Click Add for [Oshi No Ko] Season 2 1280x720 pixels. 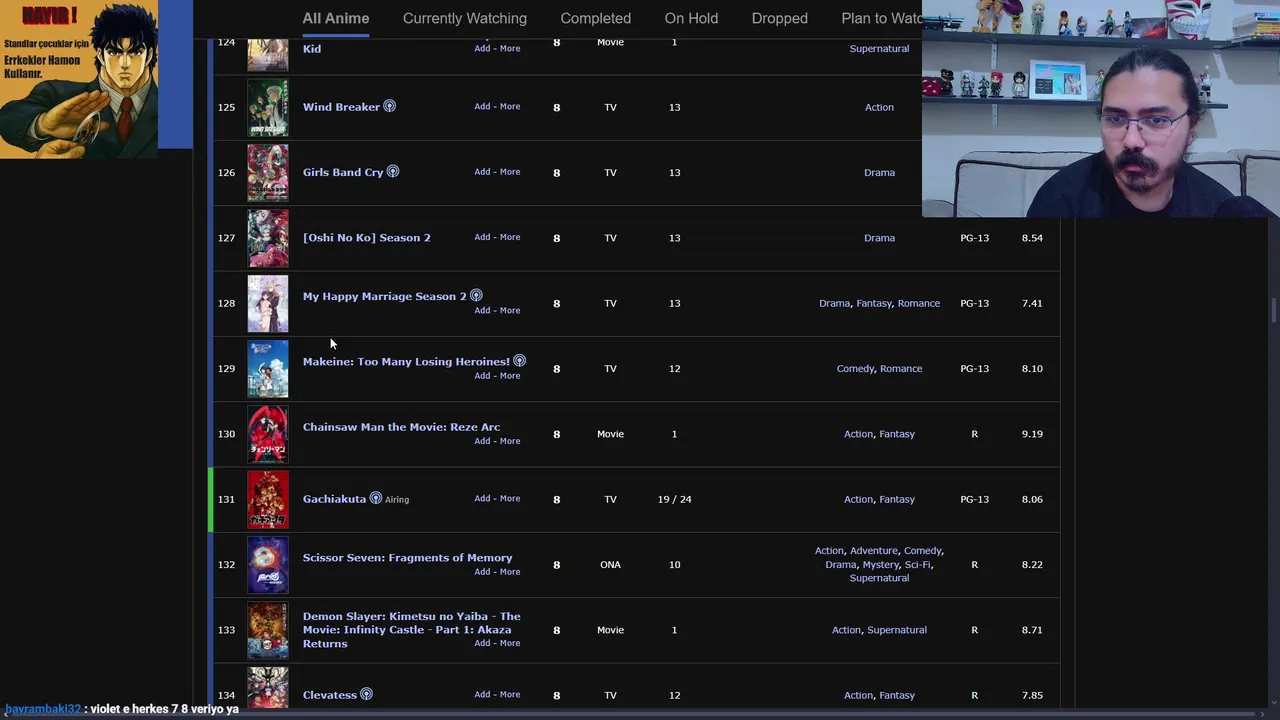[x=482, y=237]
